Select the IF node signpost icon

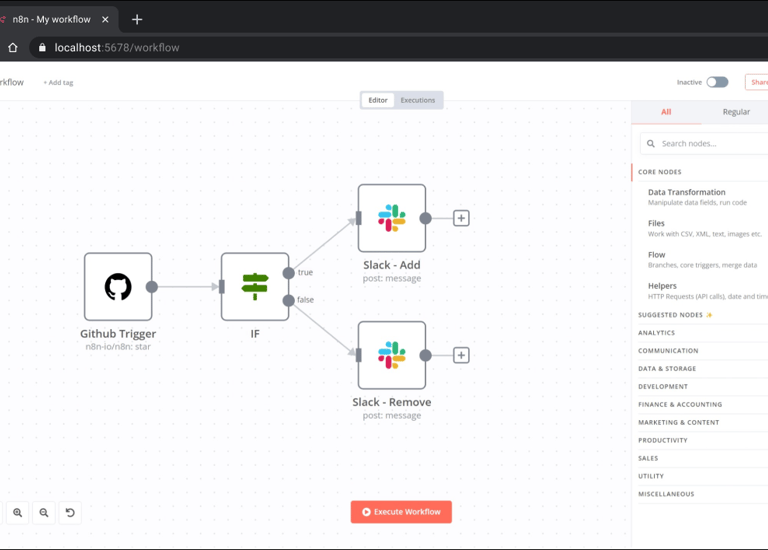255,287
